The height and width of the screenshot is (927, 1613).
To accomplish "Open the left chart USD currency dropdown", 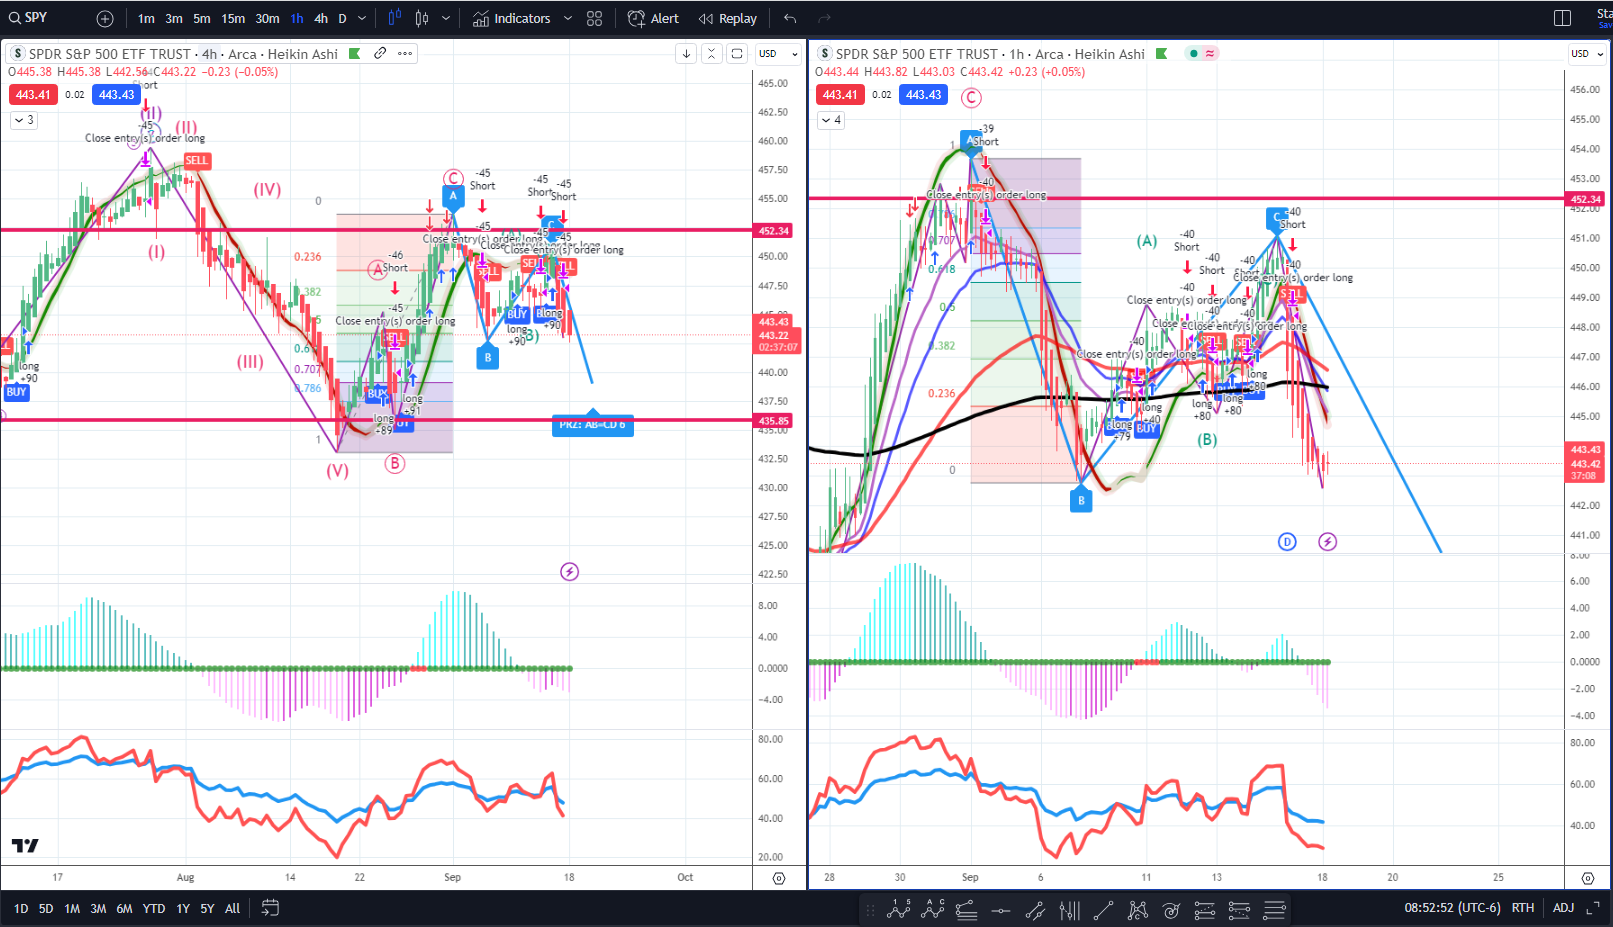I will [778, 53].
